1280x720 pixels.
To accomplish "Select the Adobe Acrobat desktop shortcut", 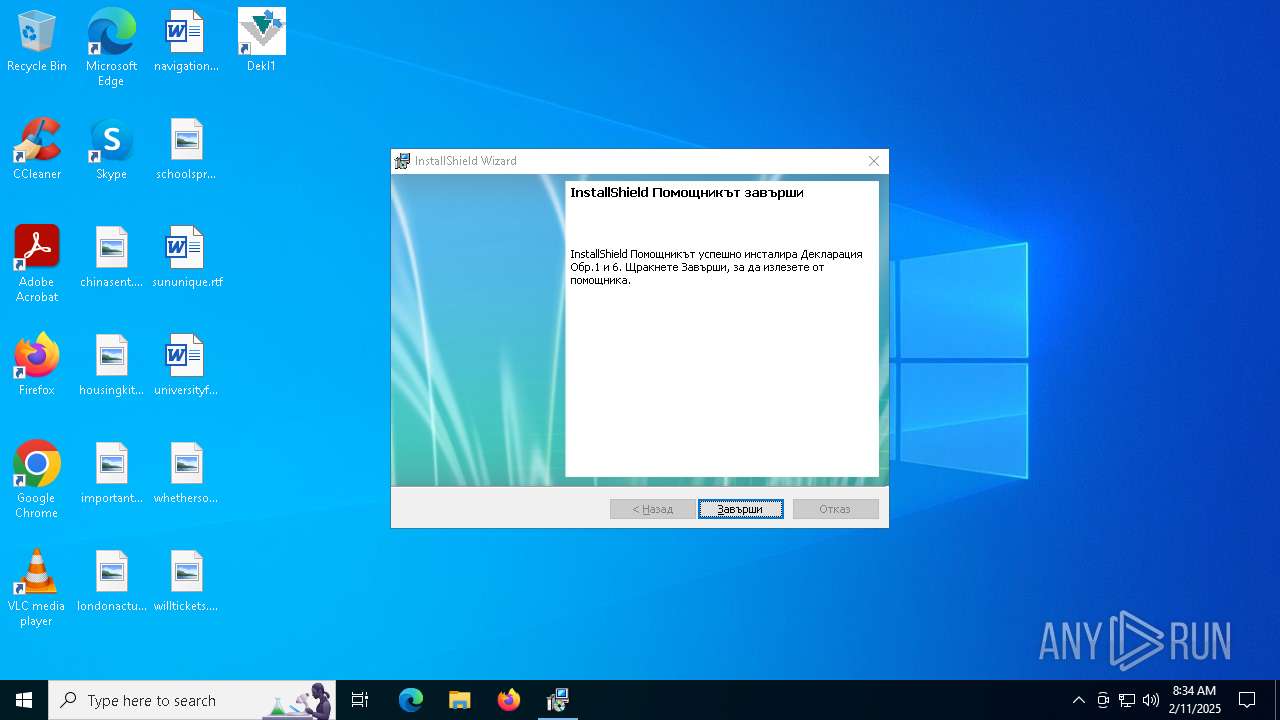I will [x=37, y=264].
